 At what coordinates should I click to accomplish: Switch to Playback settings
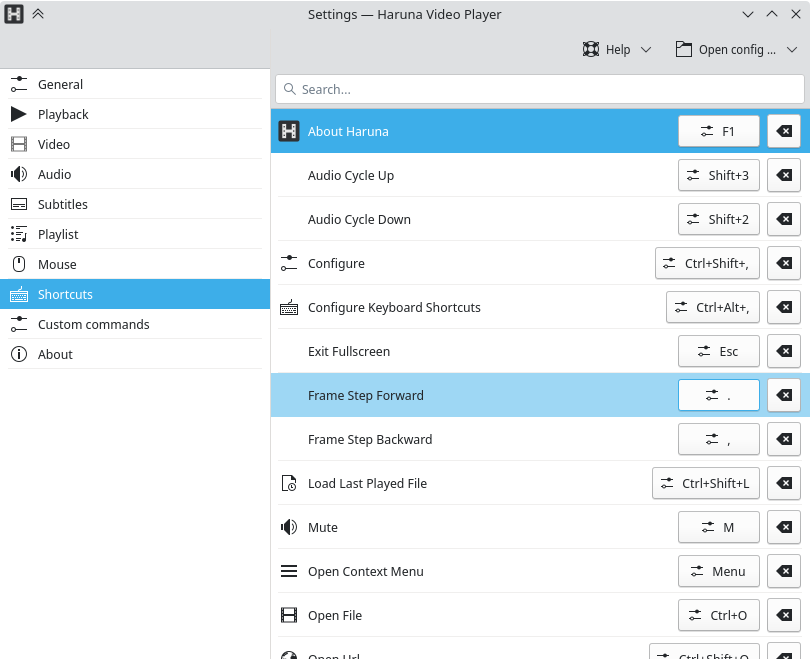tap(135, 114)
